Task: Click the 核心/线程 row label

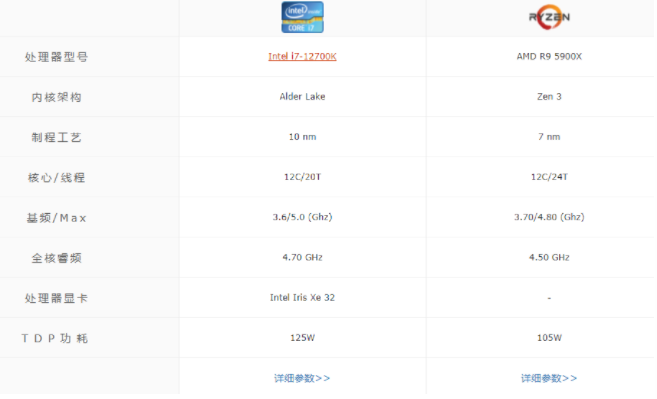Action: tap(56, 178)
